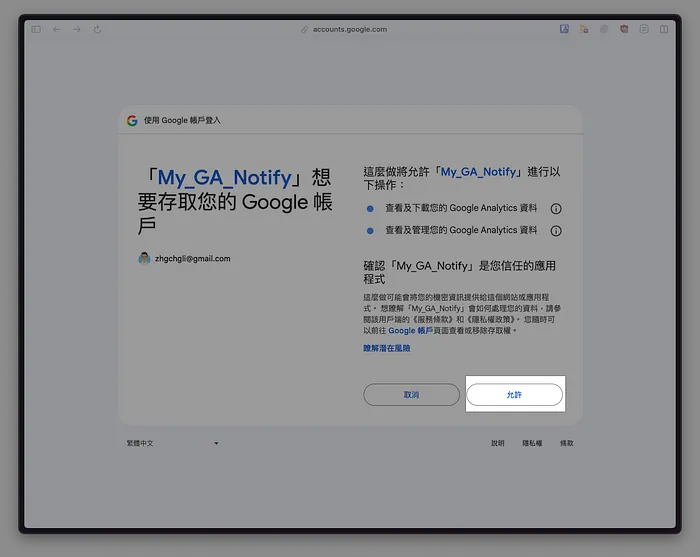Click the 條款 (Terms) footer link
This screenshot has width=700, height=557.
(x=567, y=443)
